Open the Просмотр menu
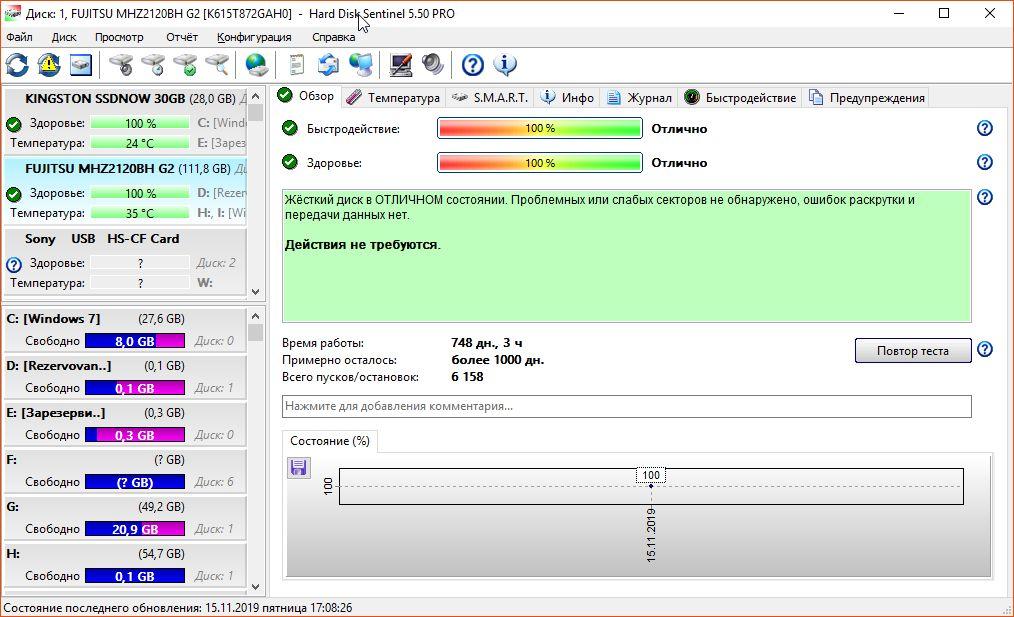This screenshot has height=617, width=1014. pyautogui.click(x=119, y=37)
